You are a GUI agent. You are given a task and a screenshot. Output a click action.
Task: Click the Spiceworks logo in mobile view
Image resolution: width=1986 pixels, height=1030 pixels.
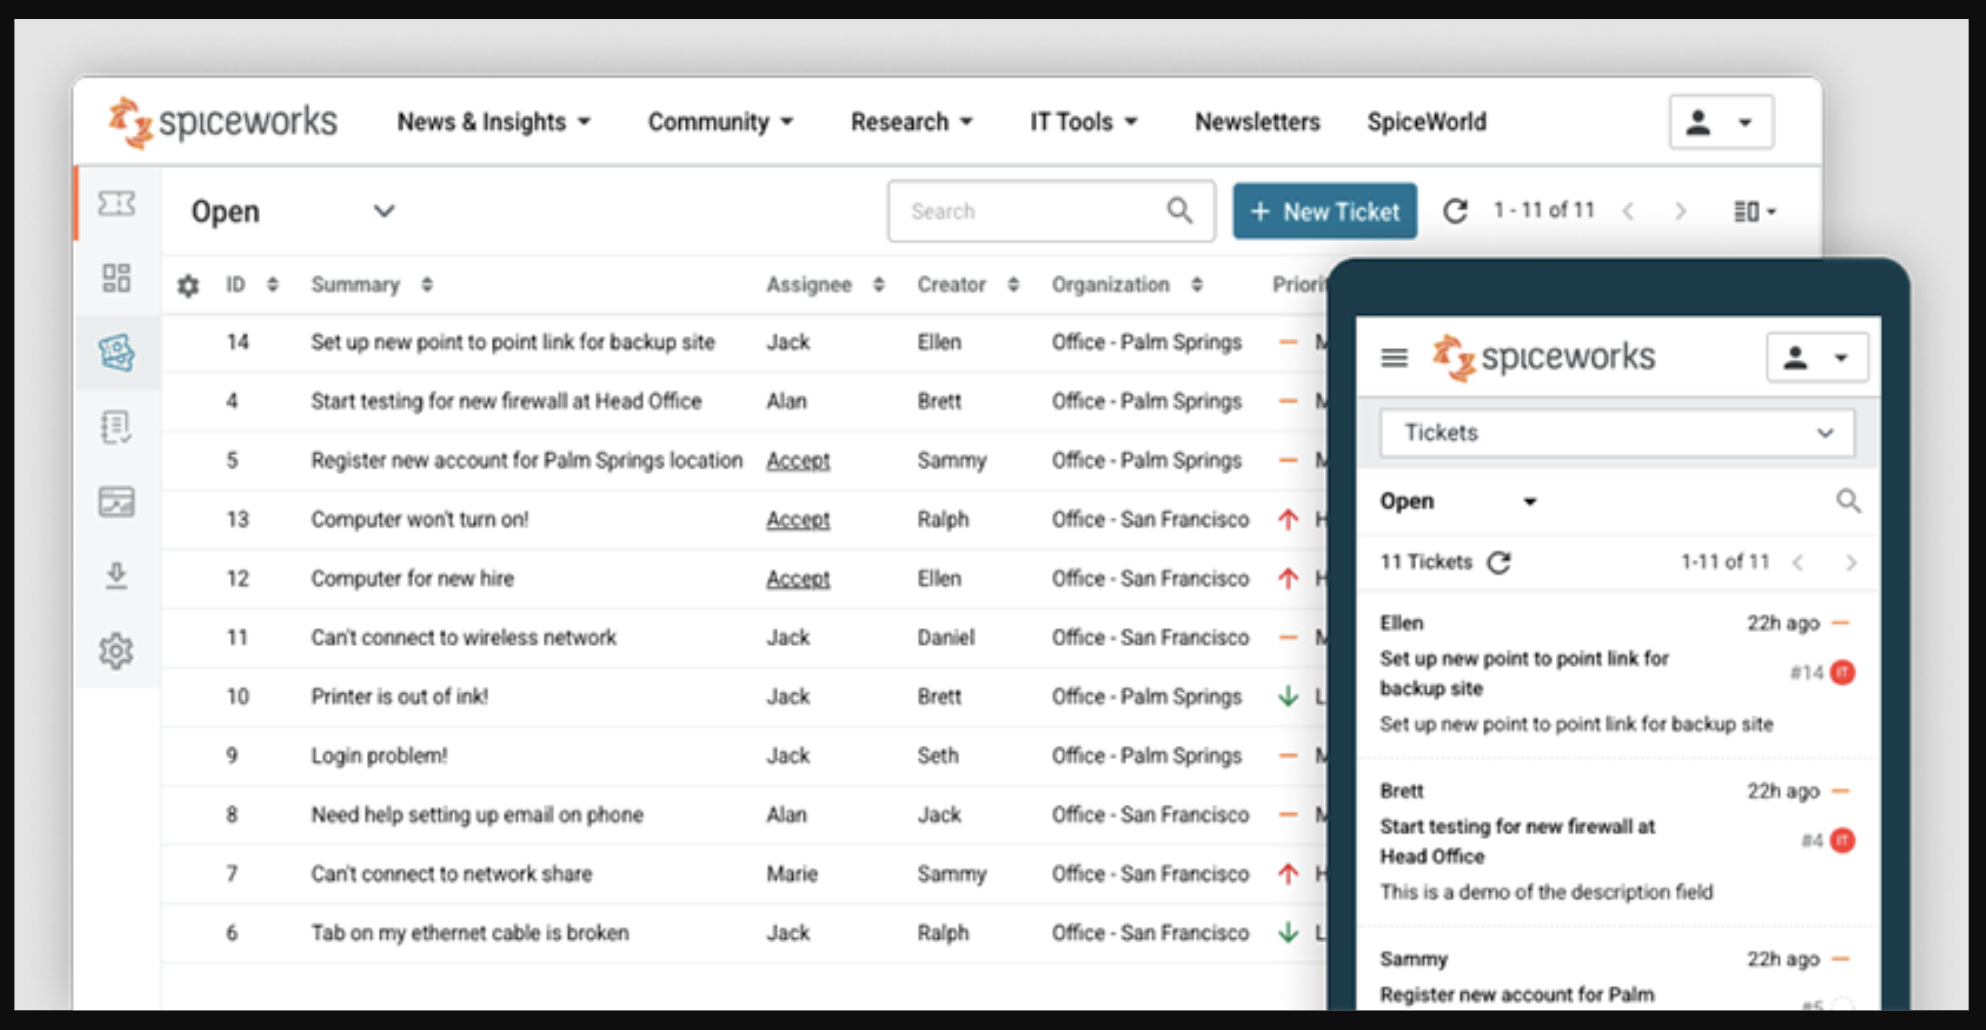click(1543, 357)
